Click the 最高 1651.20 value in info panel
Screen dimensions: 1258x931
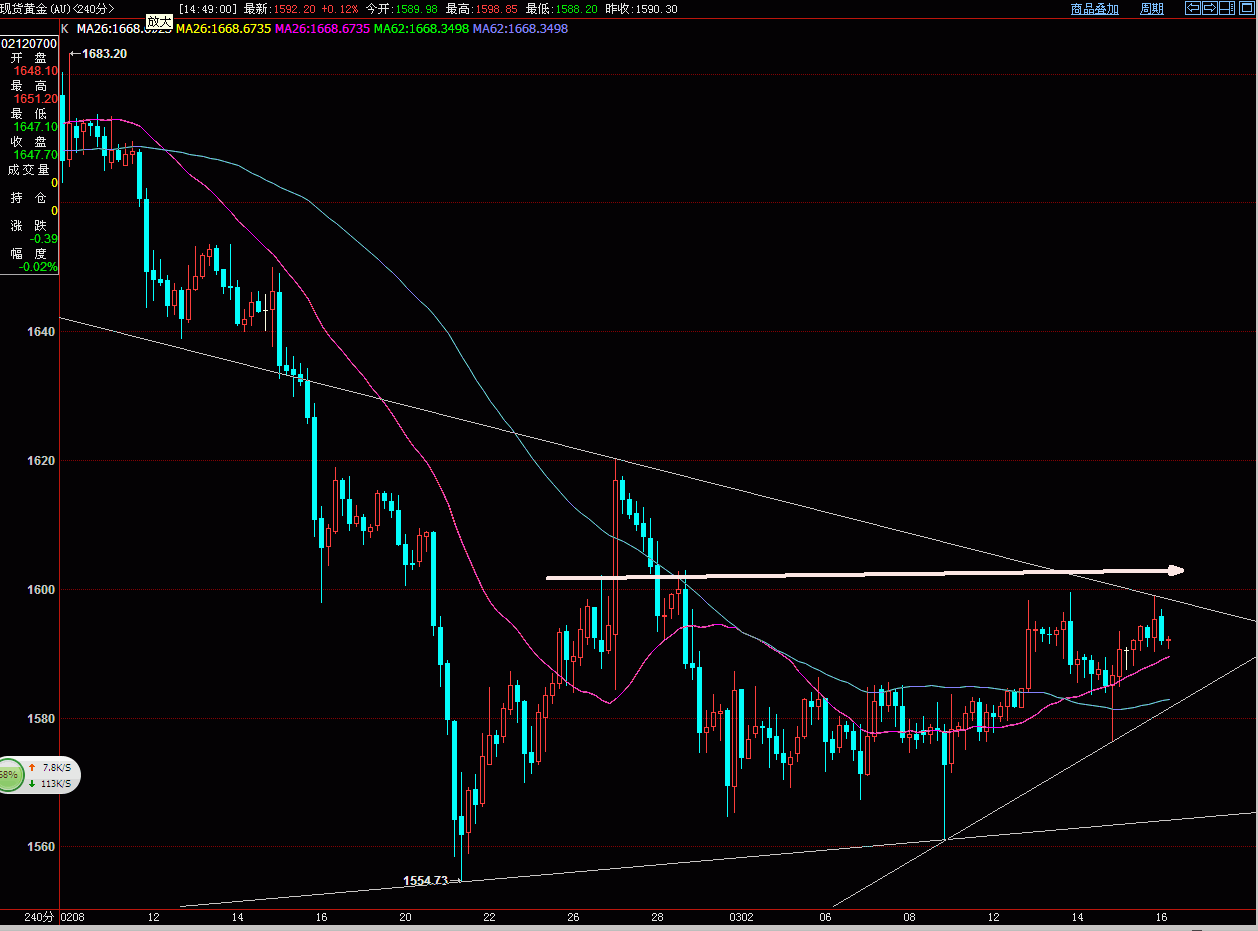[35, 99]
